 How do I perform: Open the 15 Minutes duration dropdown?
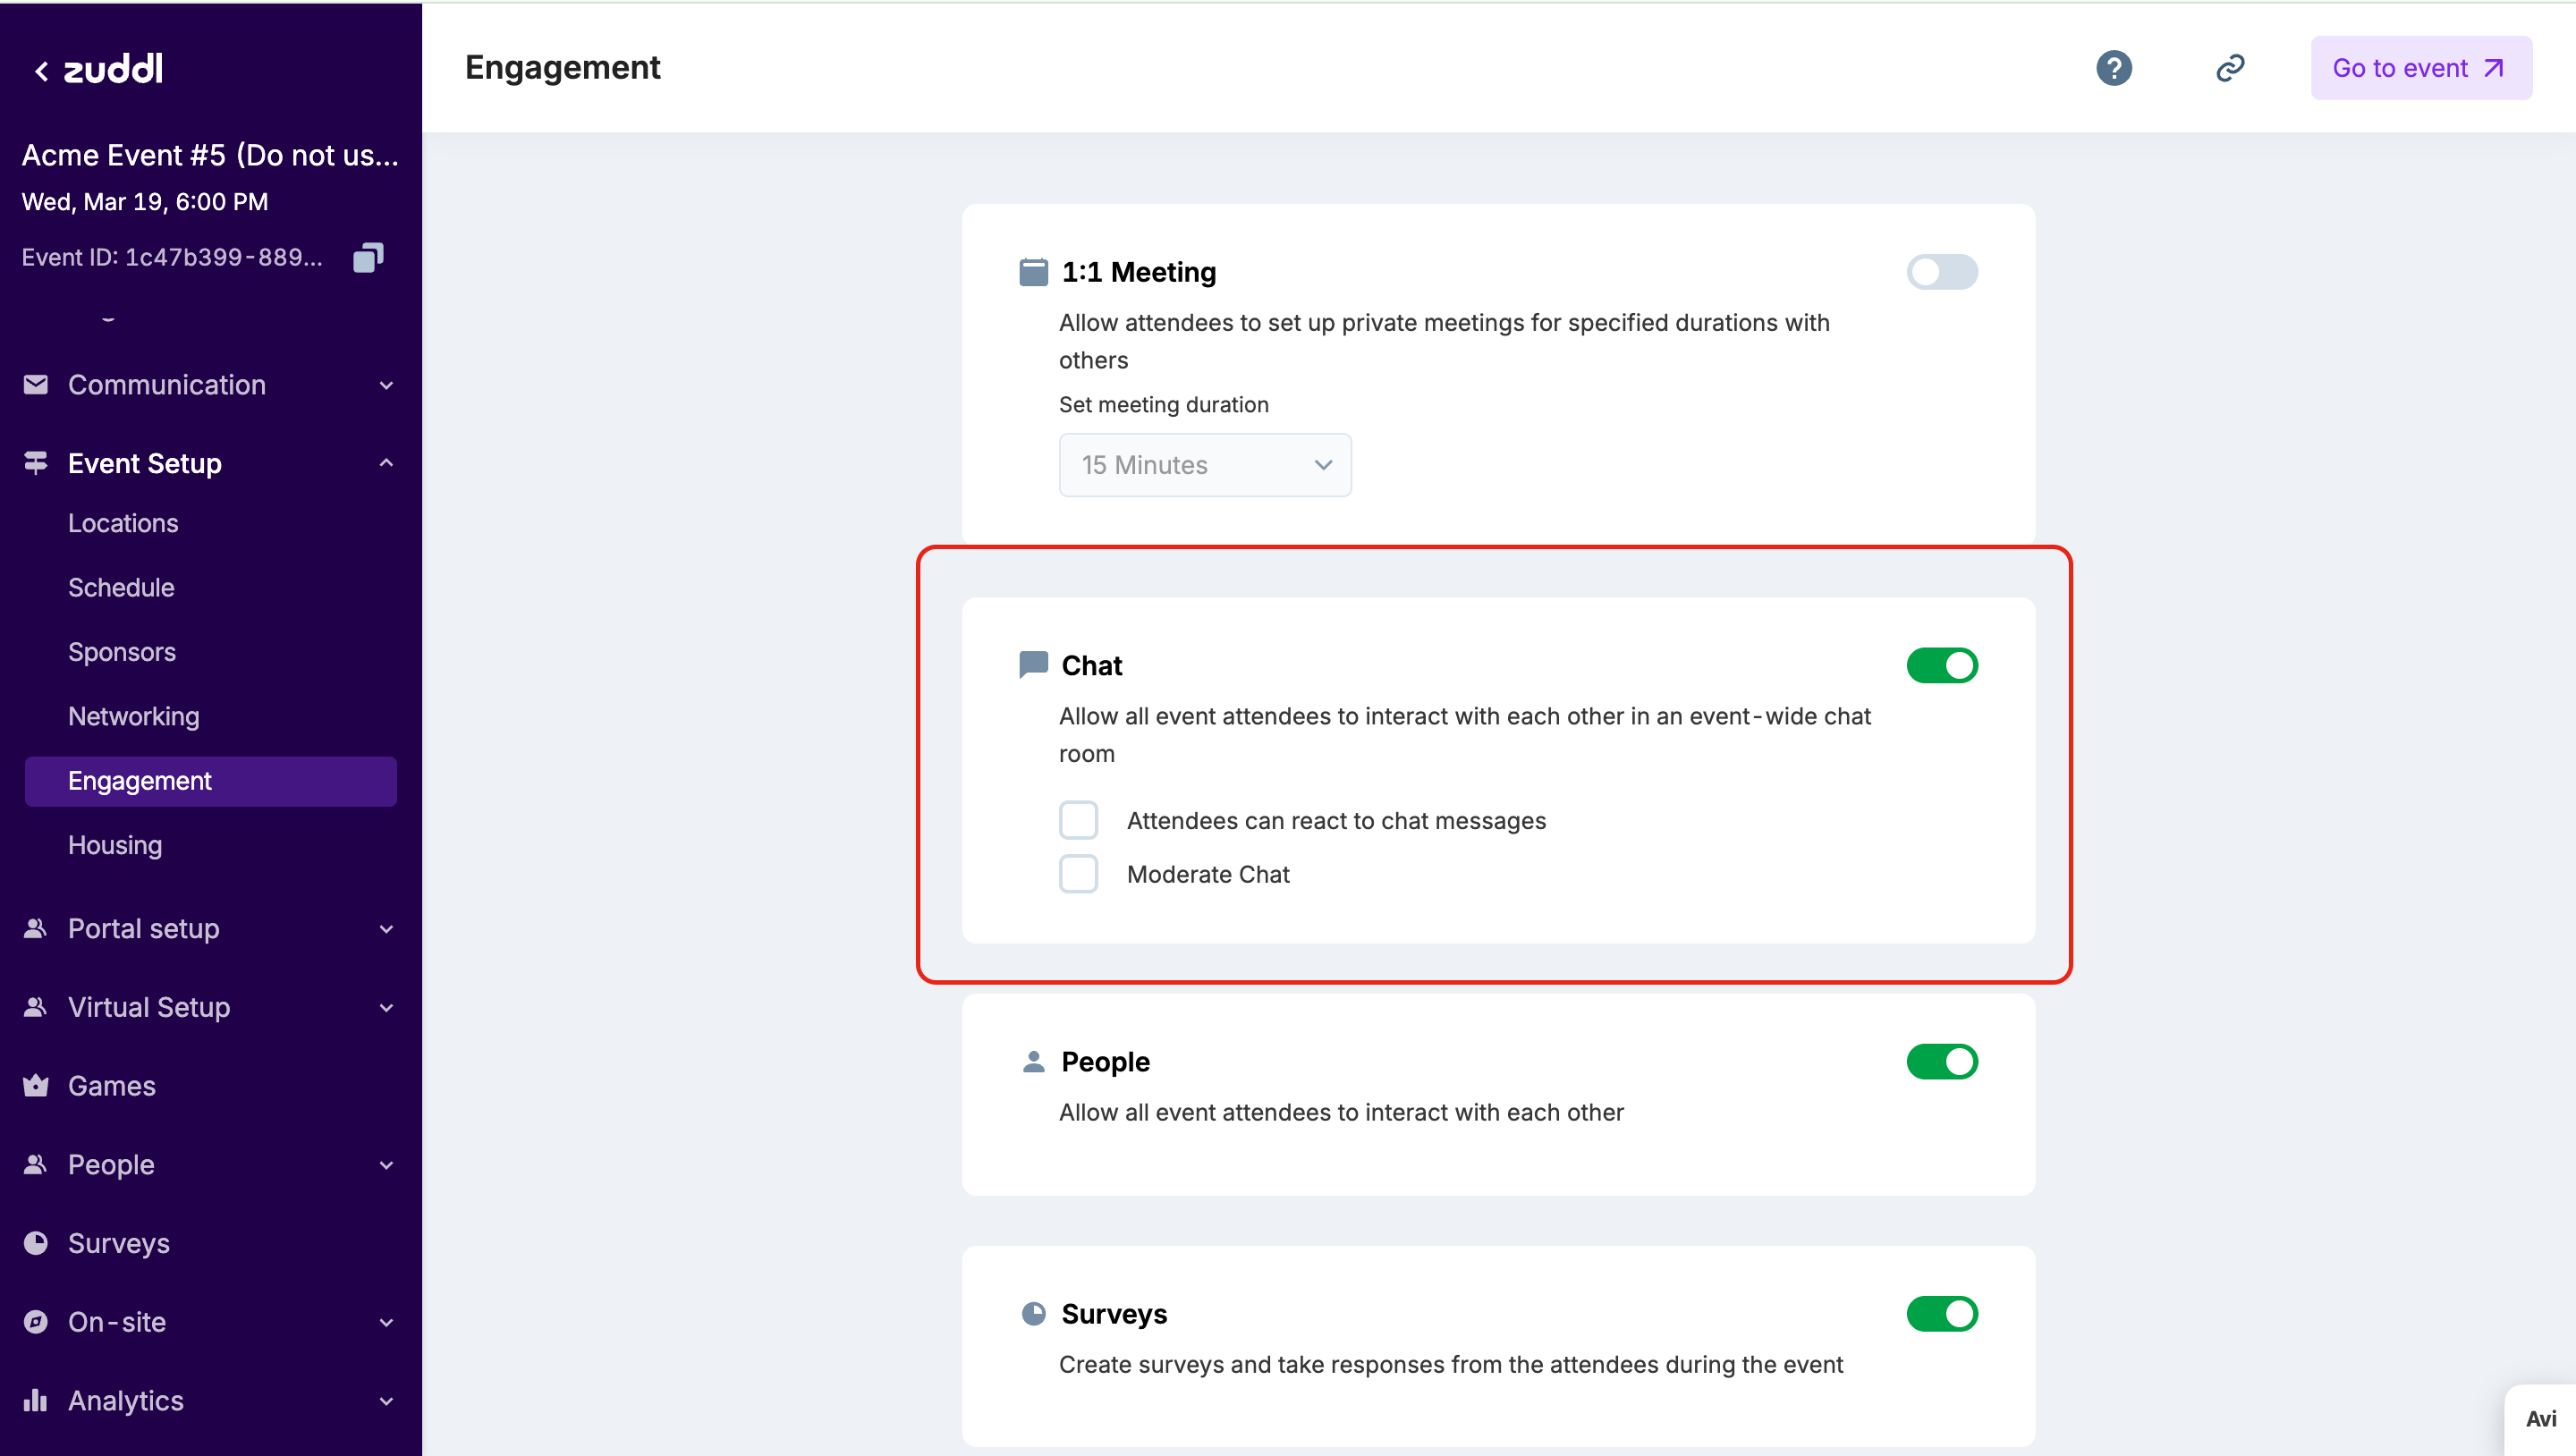pyautogui.click(x=1204, y=465)
